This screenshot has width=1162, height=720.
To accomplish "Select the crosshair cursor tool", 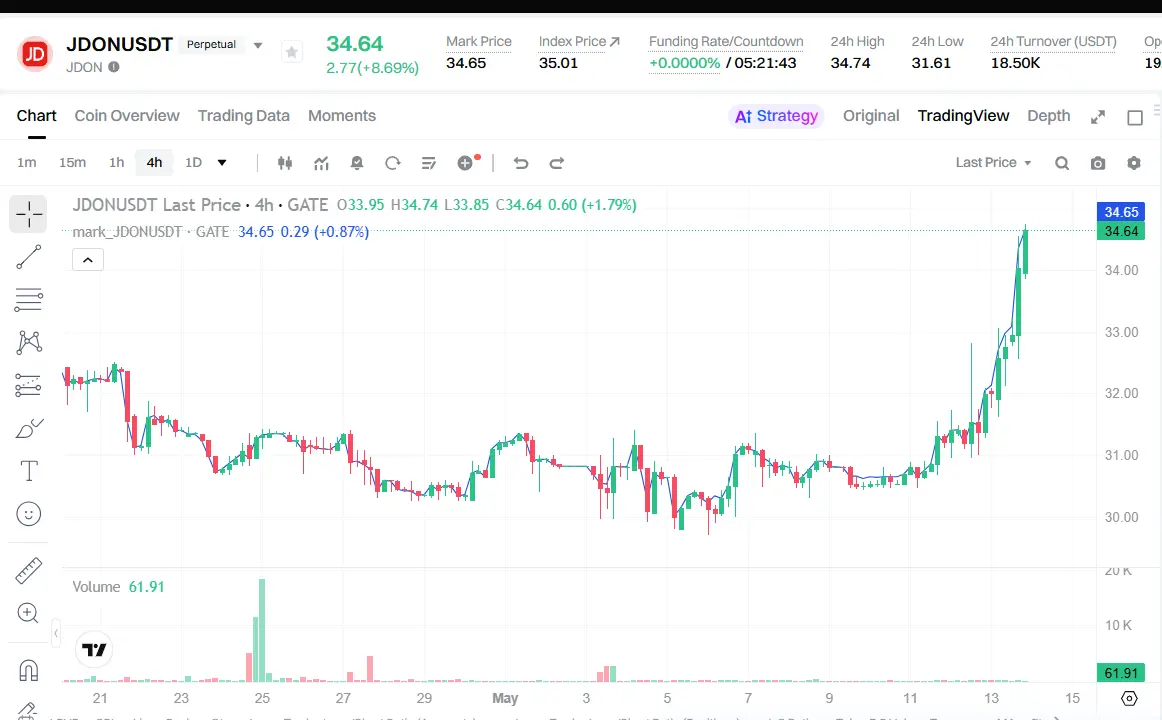I will [x=29, y=214].
